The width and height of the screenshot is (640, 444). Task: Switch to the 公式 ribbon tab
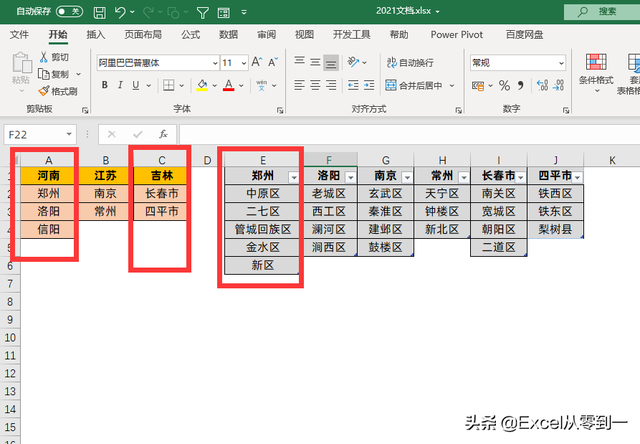click(x=191, y=35)
